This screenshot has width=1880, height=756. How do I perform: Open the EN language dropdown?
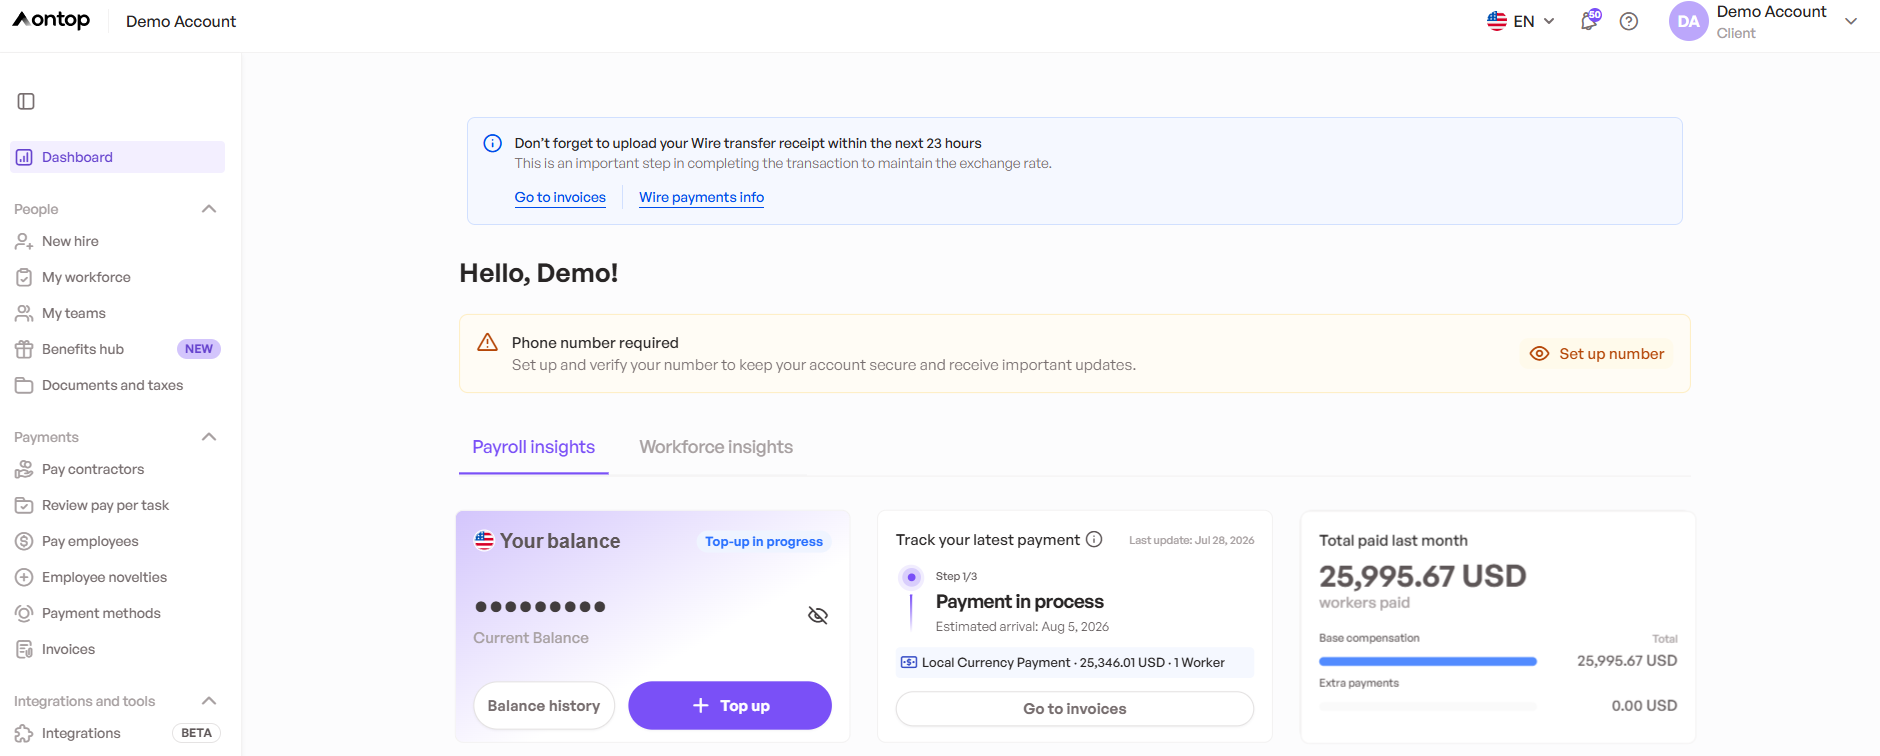pos(1521,21)
